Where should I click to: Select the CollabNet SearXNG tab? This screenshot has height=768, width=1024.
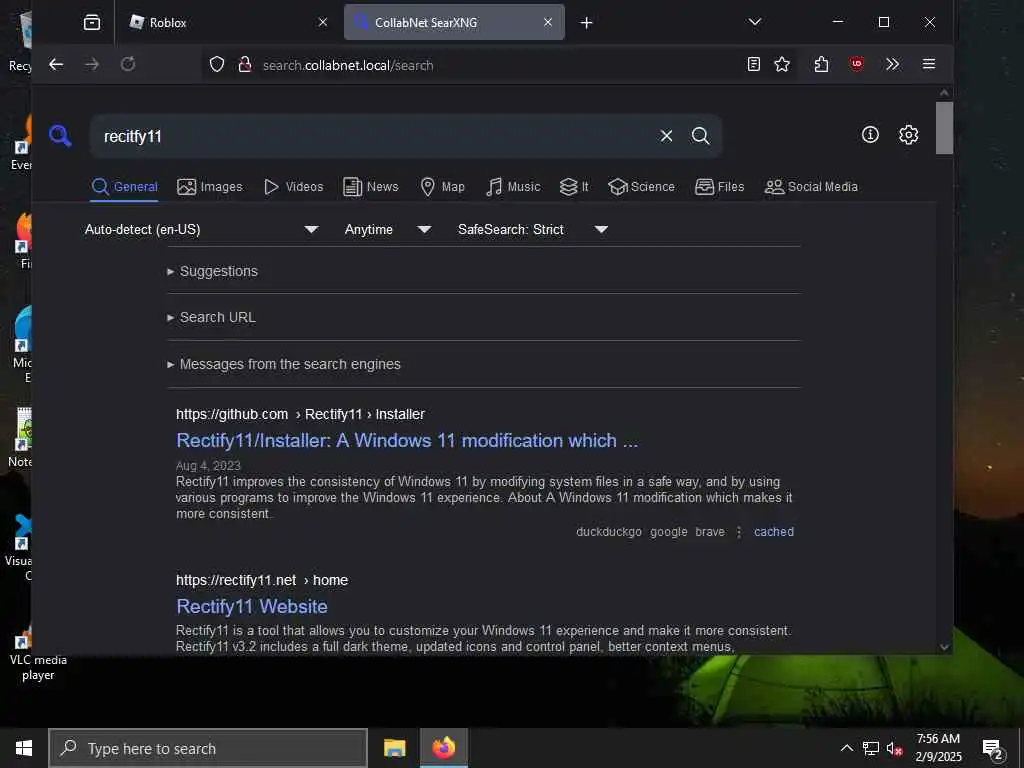[454, 22]
